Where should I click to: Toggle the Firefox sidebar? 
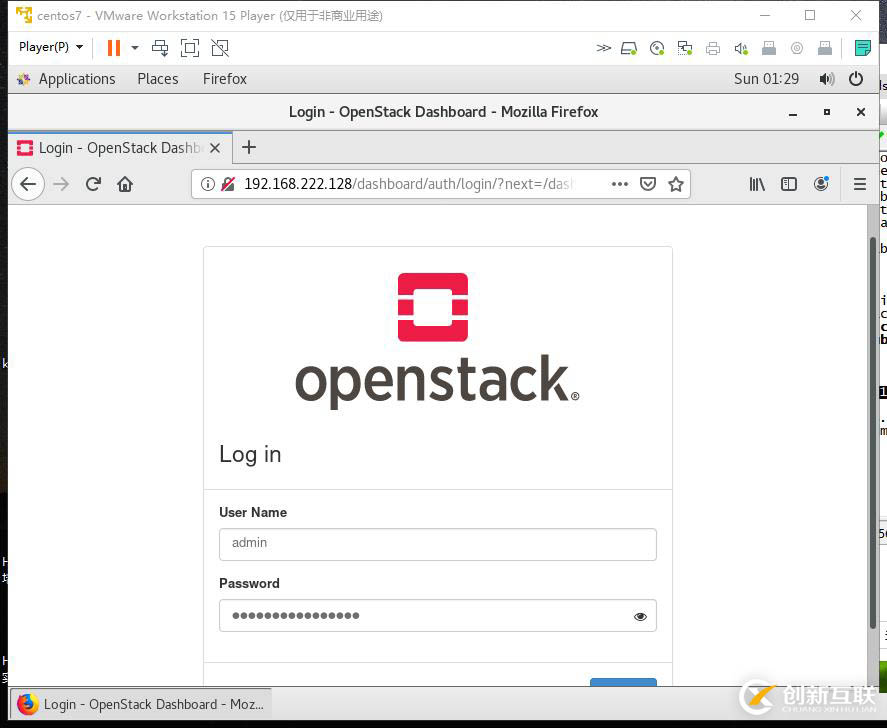click(x=789, y=184)
